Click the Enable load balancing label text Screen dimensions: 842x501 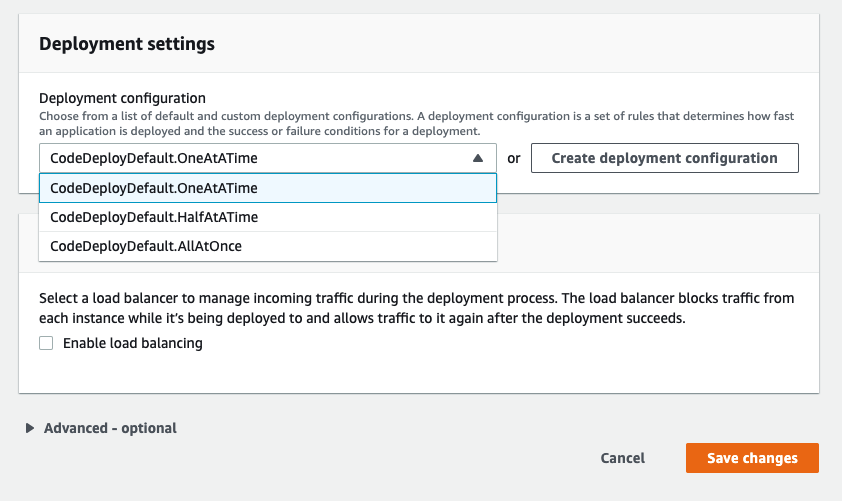pyautogui.click(x=133, y=343)
